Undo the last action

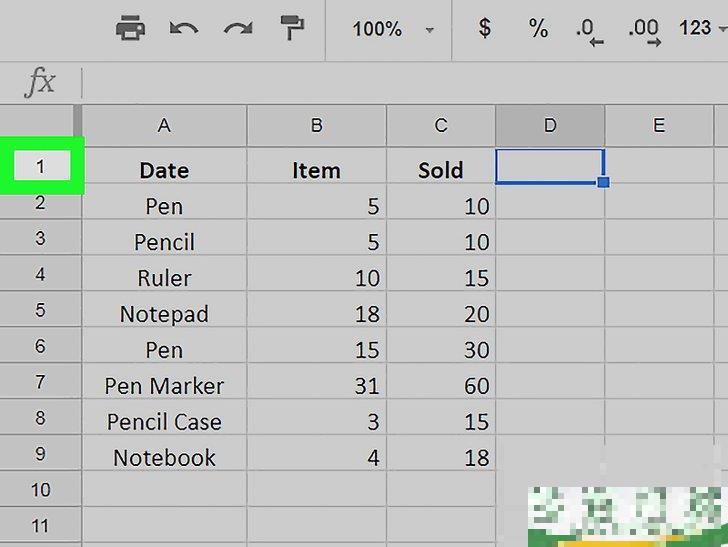pyautogui.click(x=184, y=28)
